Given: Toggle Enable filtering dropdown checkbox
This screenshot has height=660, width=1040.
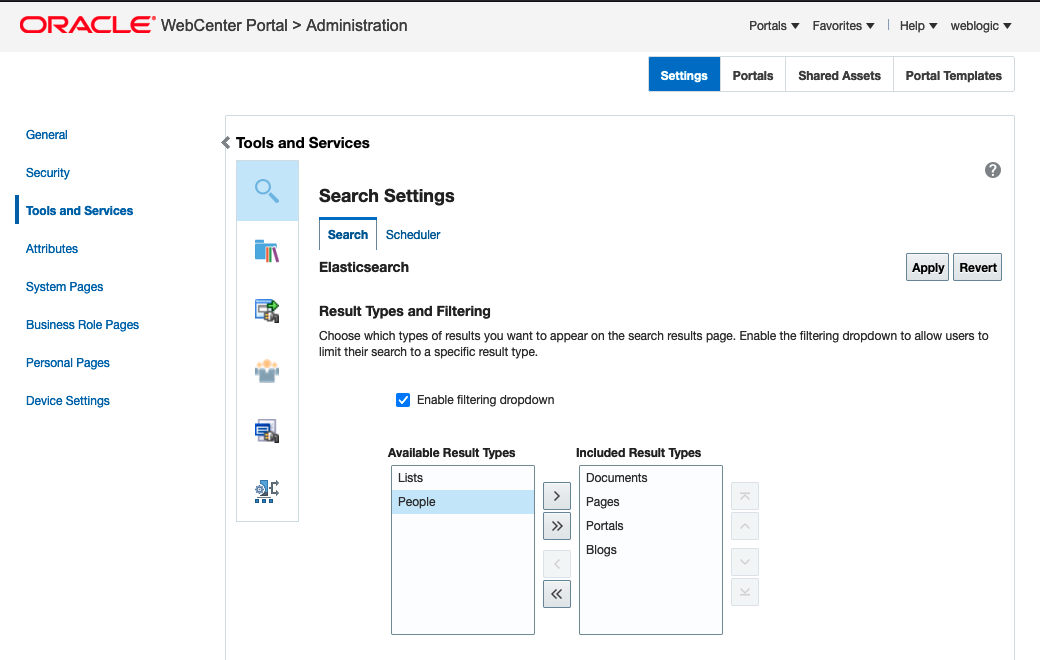Looking at the screenshot, I should tap(403, 400).
